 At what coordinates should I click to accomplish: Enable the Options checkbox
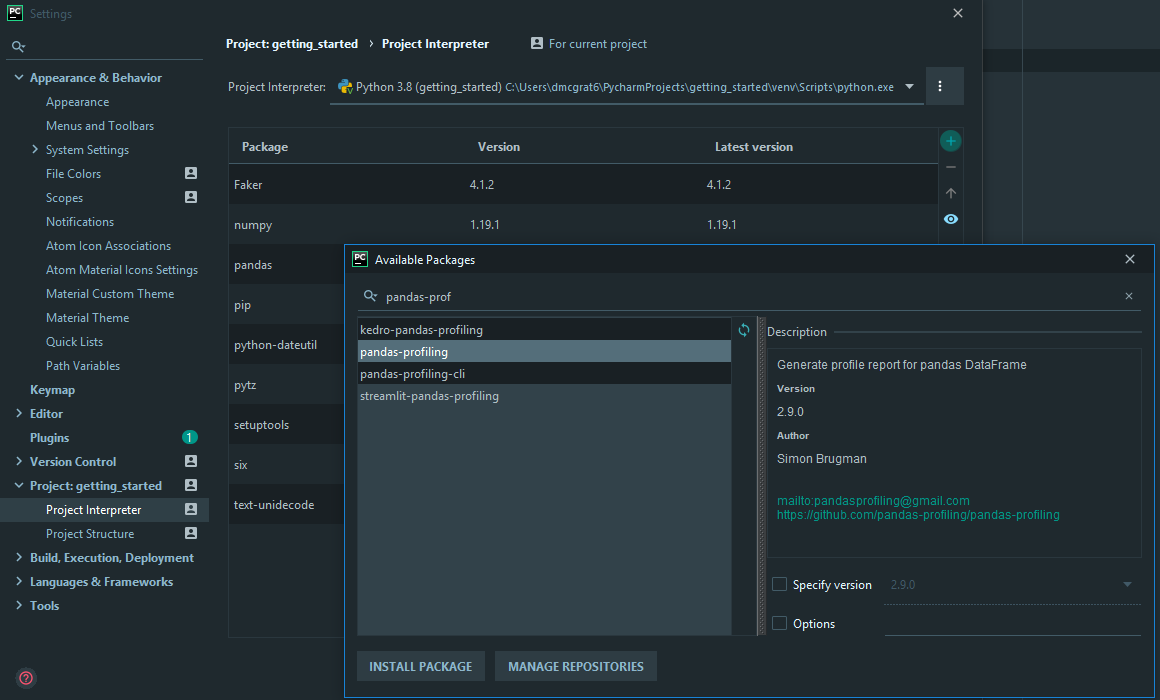point(780,624)
